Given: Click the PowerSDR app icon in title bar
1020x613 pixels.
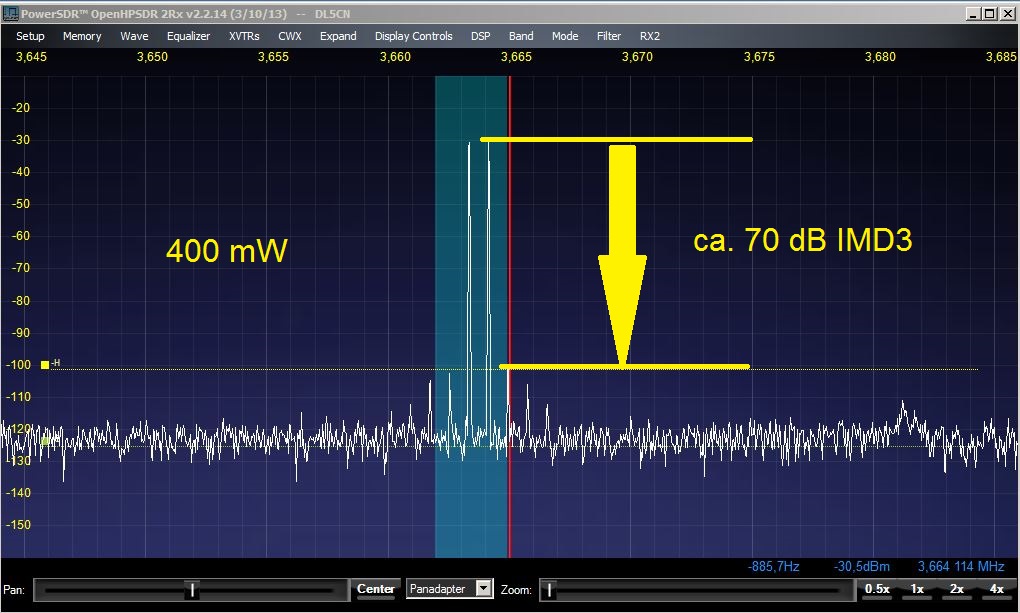Looking at the screenshot, I should pos(10,13).
